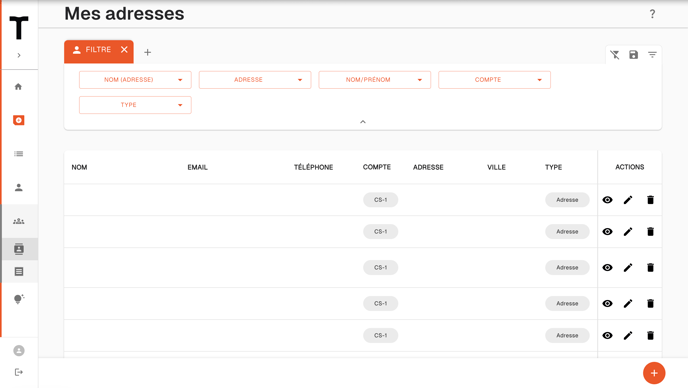Screen dimensions: 688x388
Task: Expand the sidebar with chevron arrow
Action: click(19, 55)
